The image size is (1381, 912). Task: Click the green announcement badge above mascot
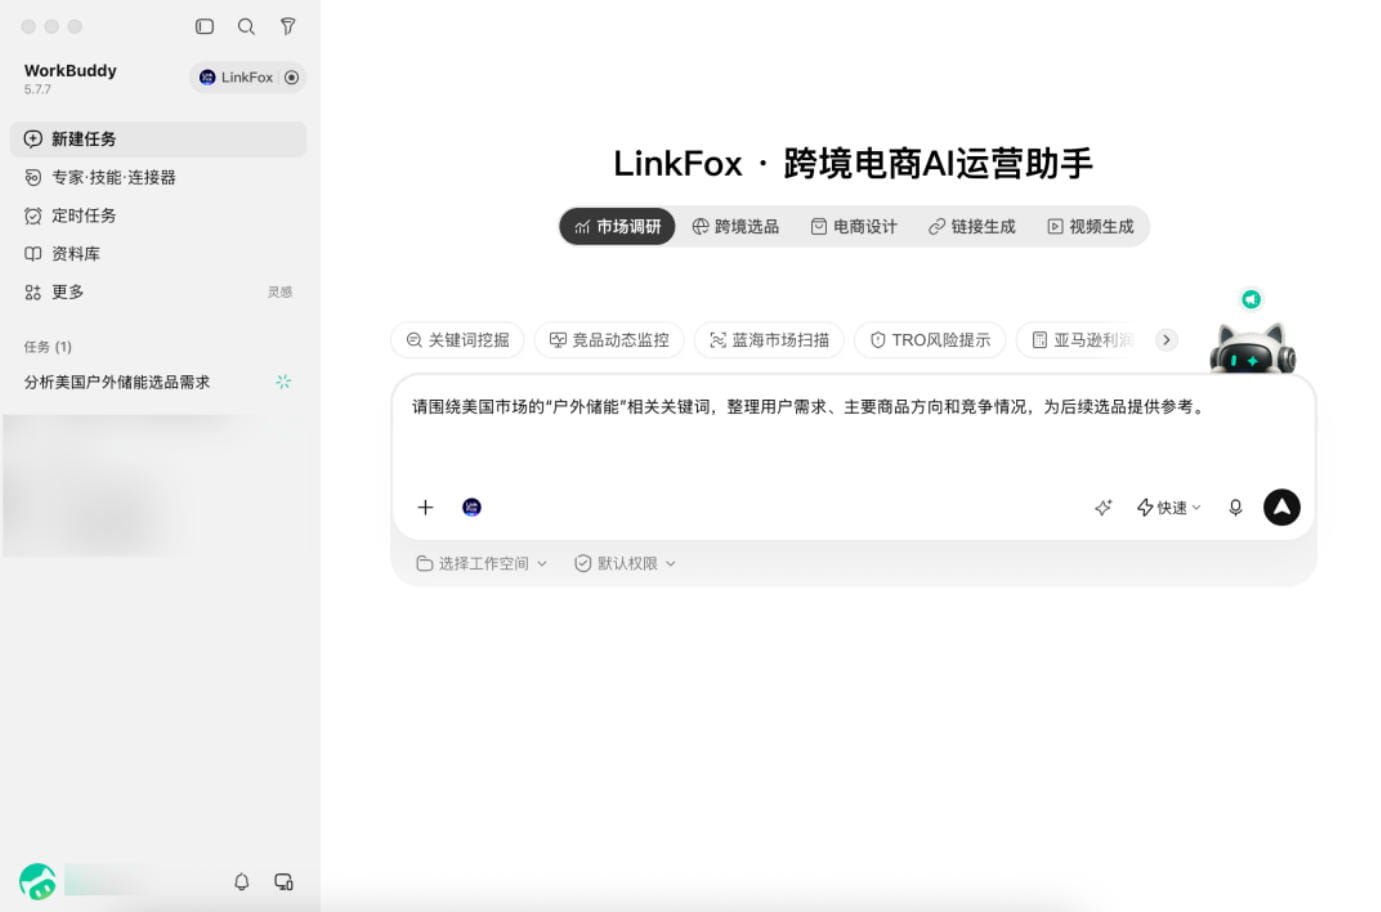1251,299
